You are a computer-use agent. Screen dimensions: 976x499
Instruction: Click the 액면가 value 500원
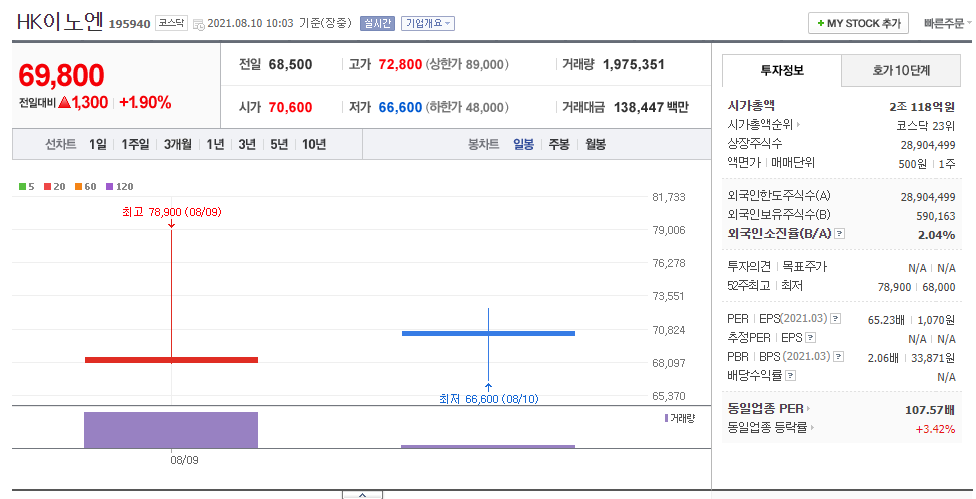tap(912, 164)
